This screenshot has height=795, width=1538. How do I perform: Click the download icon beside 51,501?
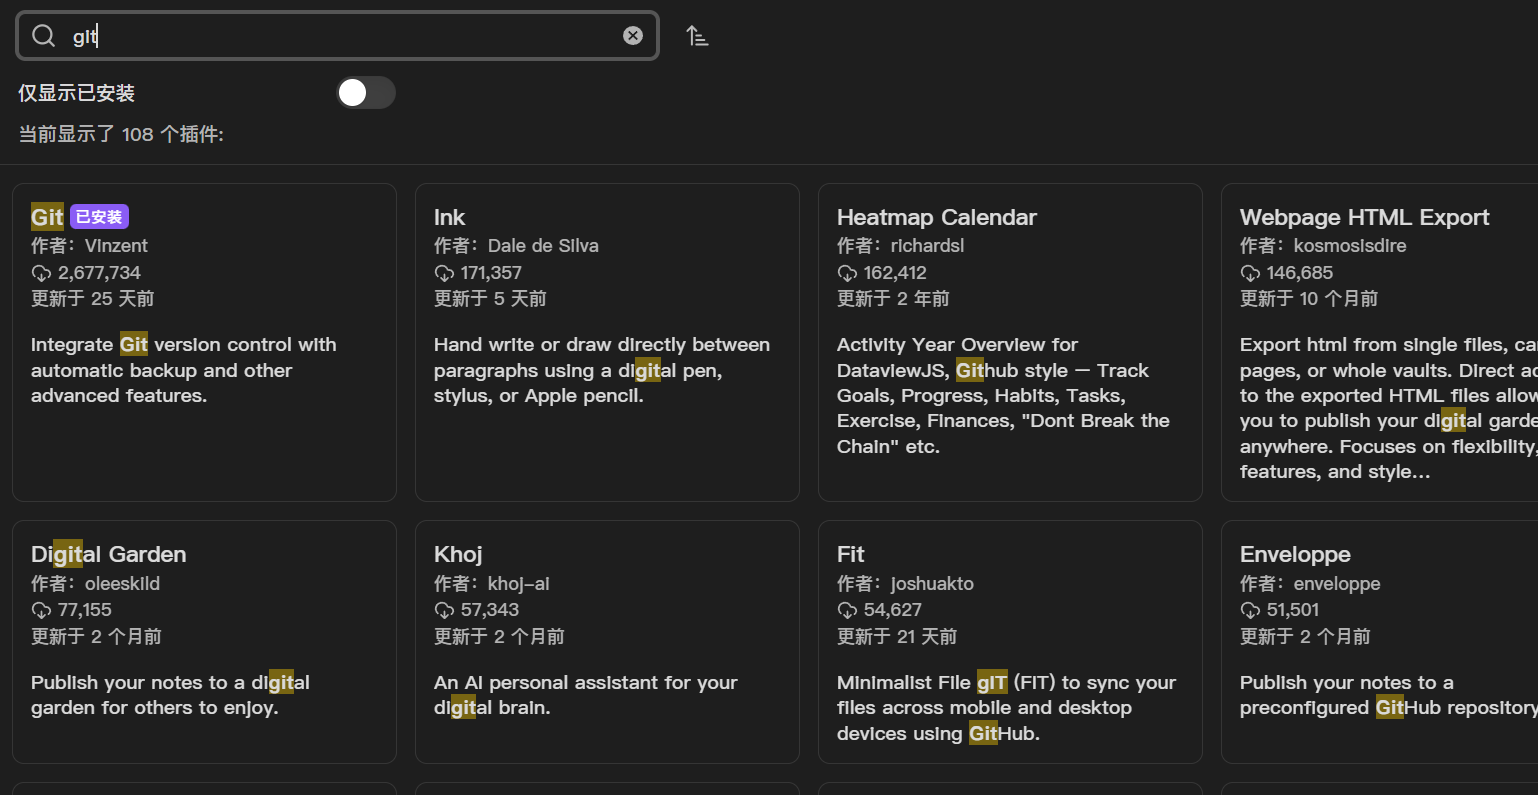pyautogui.click(x=1250, y=610)
